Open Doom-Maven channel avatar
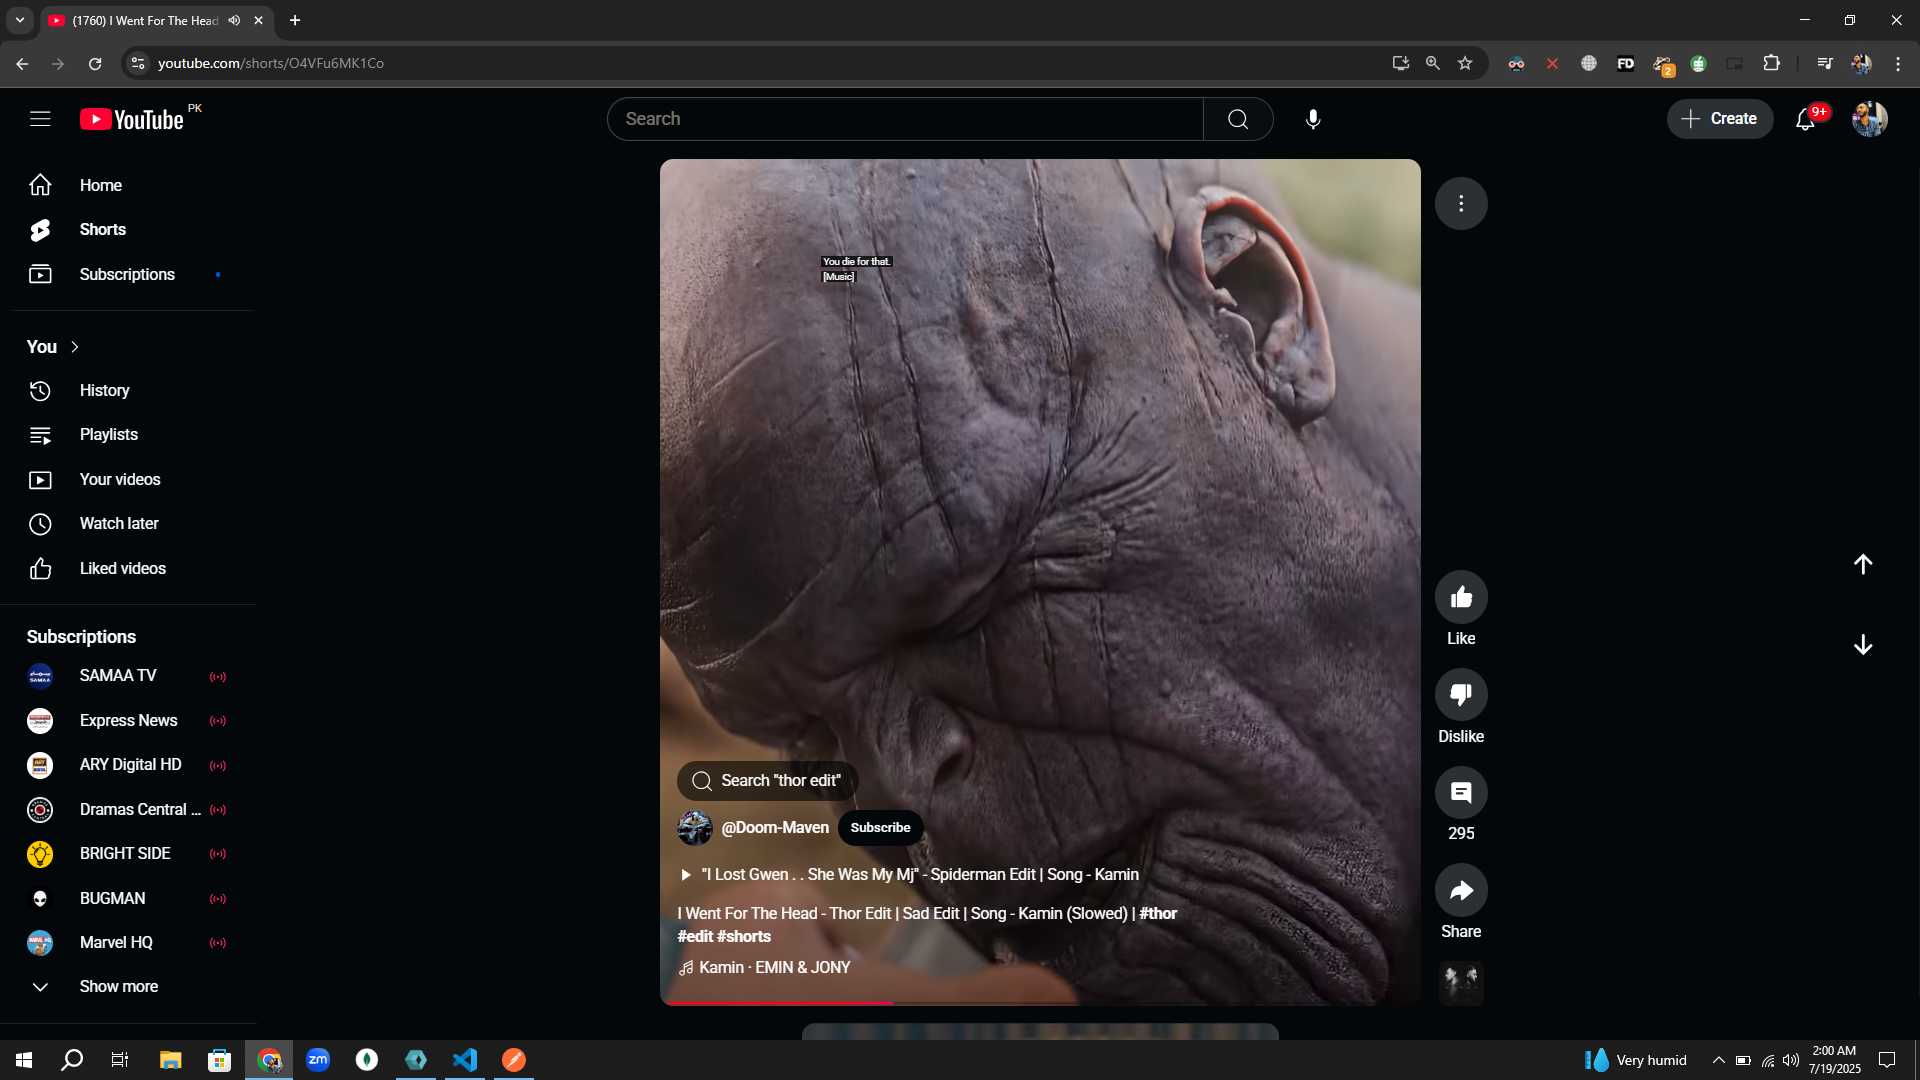Viewport: 1920px width, 1080px height. [x=695, y=828]
